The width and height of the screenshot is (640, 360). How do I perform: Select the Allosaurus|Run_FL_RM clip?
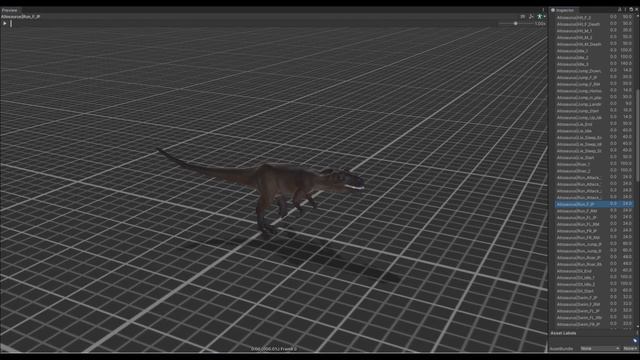594,224
